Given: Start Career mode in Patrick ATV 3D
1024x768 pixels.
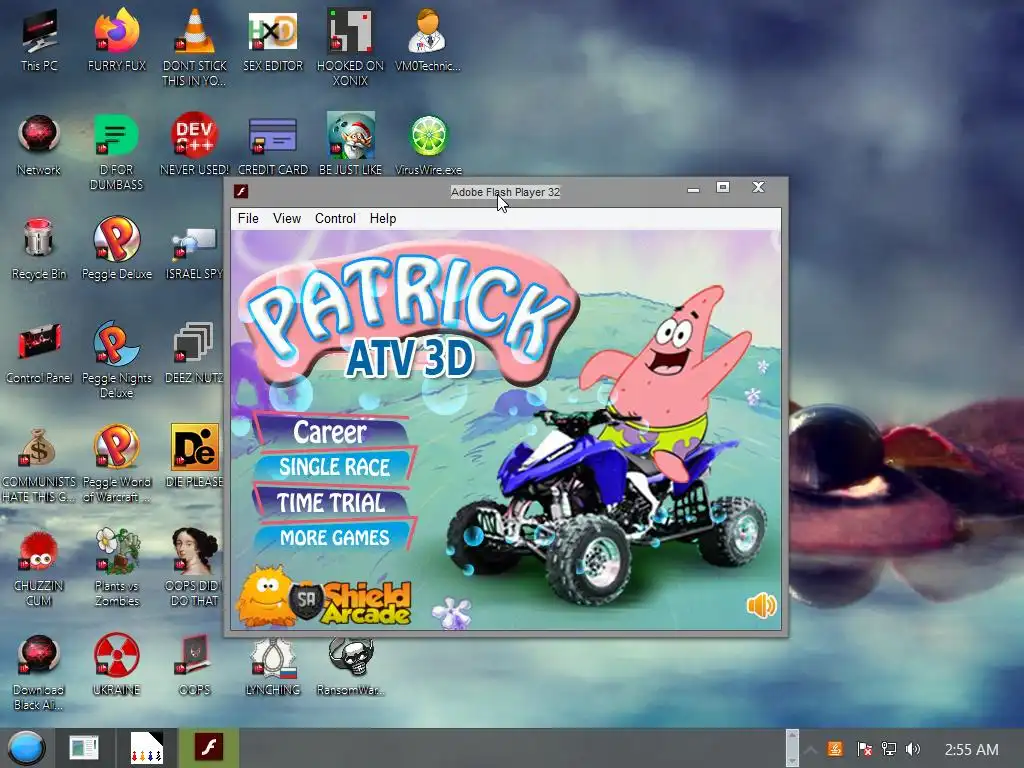Looking at the screenshot, I should pyautogui.click(x=330, y=432).
